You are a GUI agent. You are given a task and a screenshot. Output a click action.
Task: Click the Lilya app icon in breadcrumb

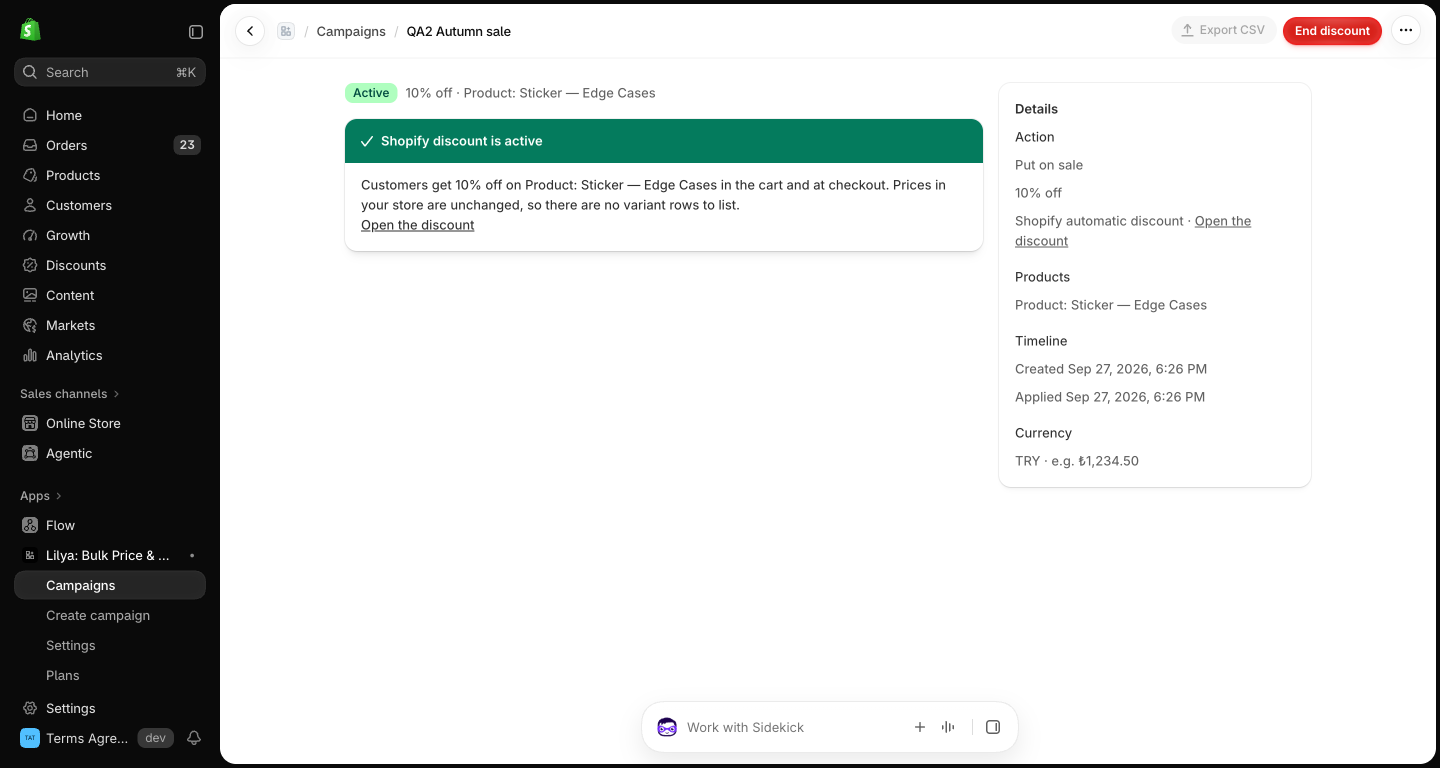[286, 31]
